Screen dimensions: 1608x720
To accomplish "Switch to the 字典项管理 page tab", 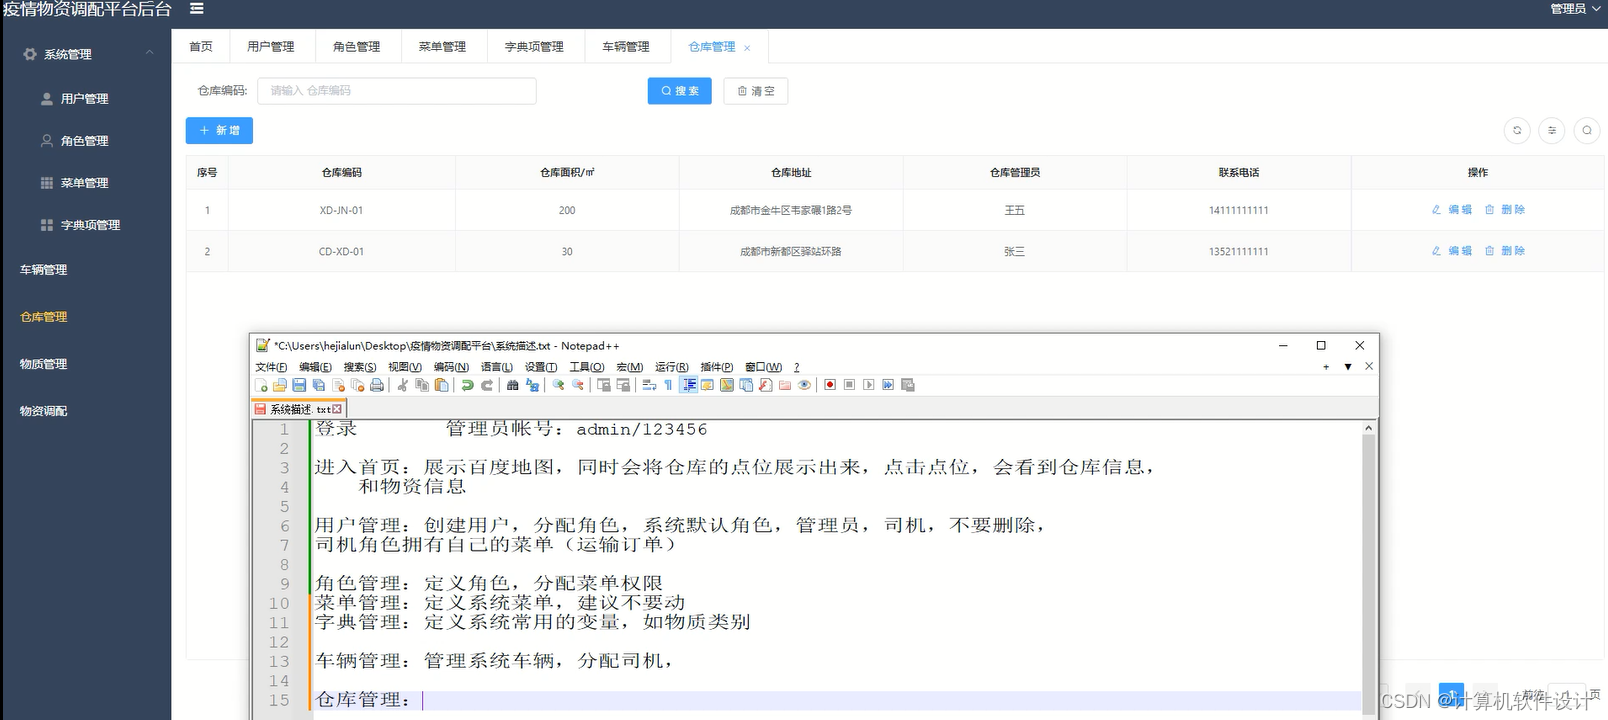I will [x=534, y=47].
